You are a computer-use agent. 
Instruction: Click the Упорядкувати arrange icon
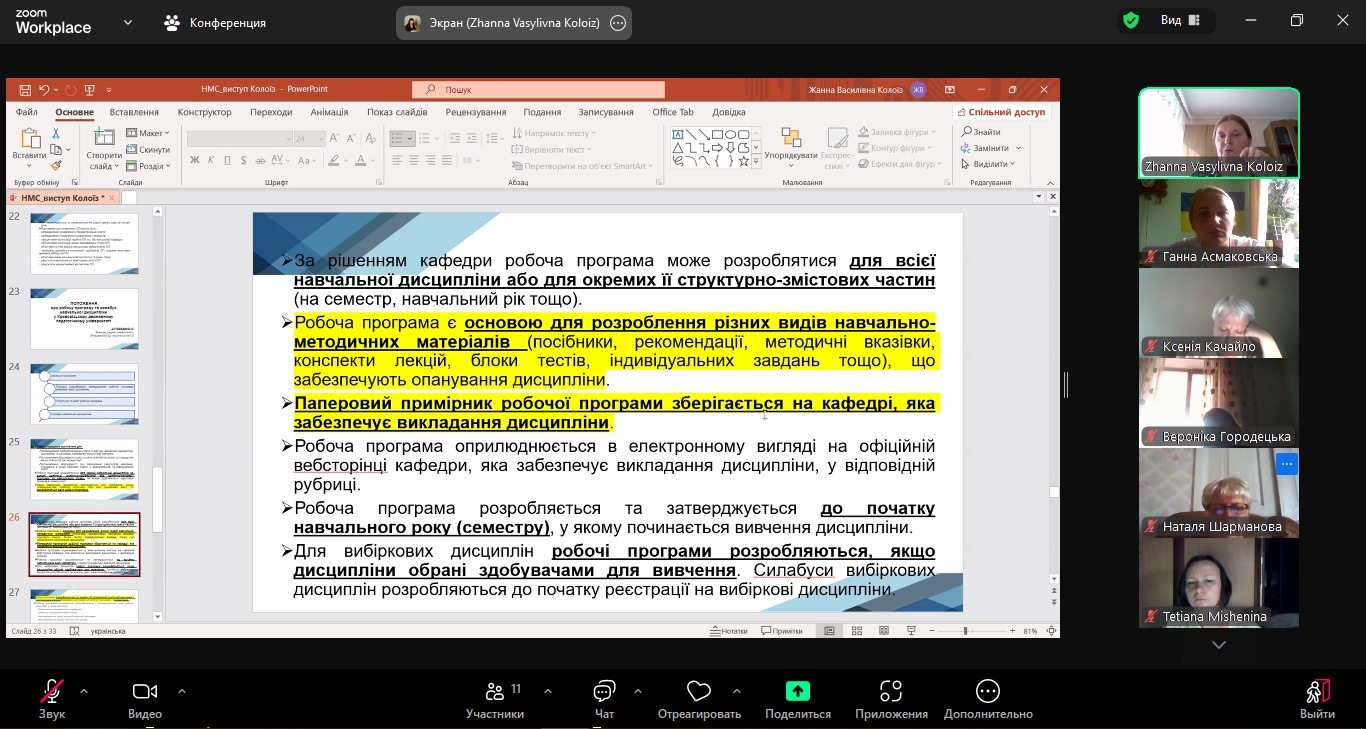point(791,139)
